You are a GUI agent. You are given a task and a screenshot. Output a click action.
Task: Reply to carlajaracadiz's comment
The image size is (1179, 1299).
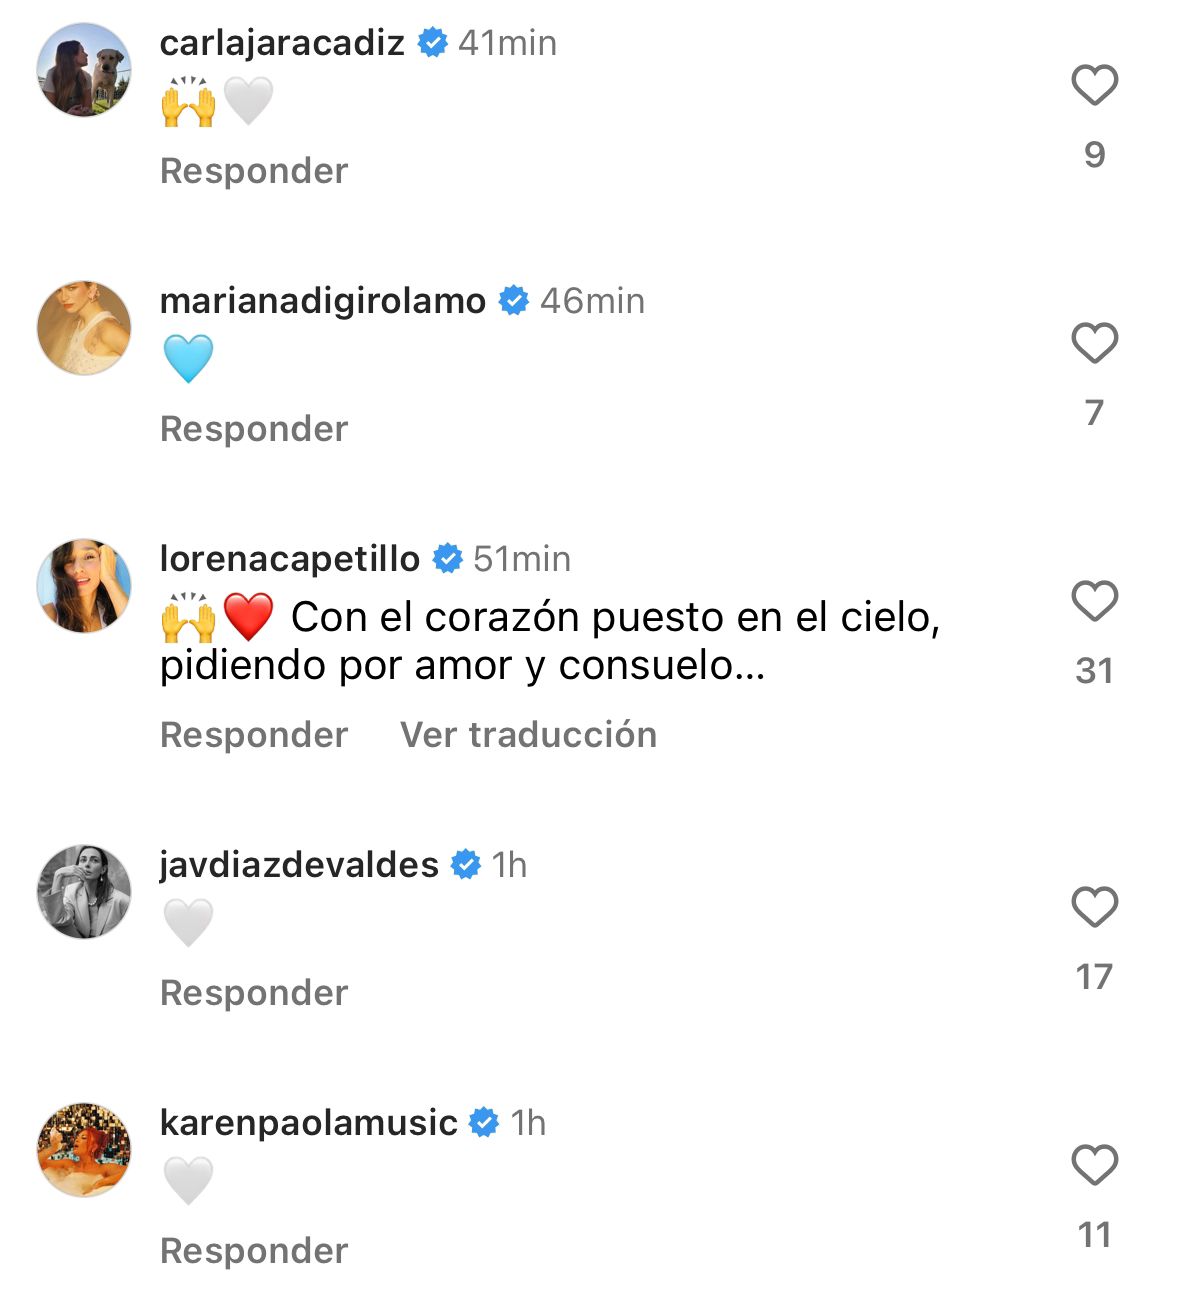click(x=254, y=171)
